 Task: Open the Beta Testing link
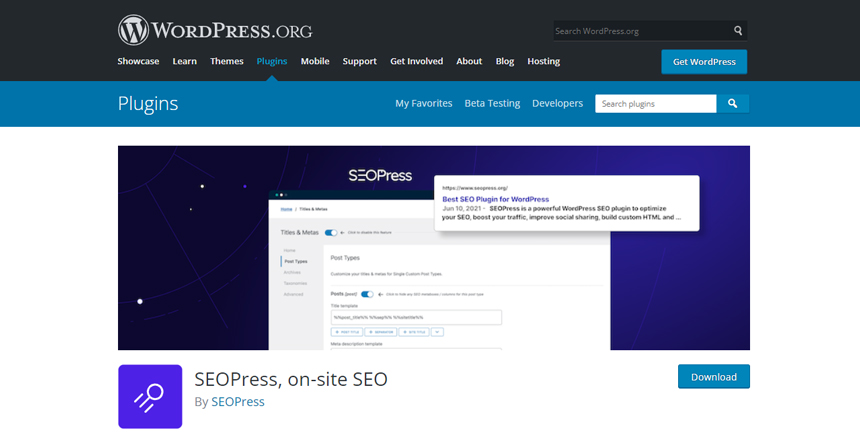[492, 103]
